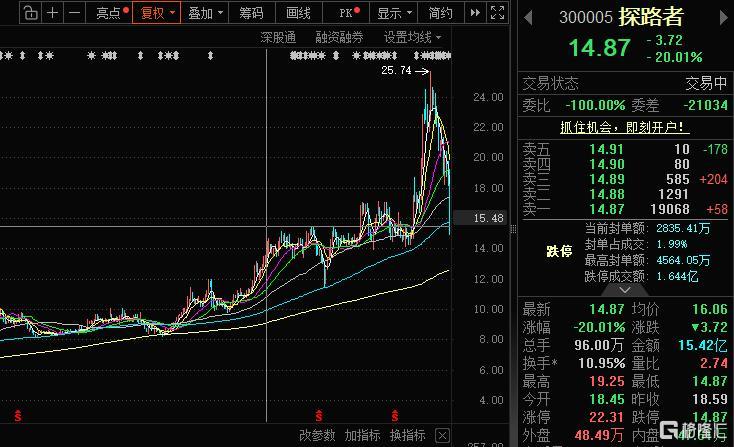Close the indicator panel with X
Viewport: 734px width, 447px height.
pyautogui.click(x=442, y=436)
